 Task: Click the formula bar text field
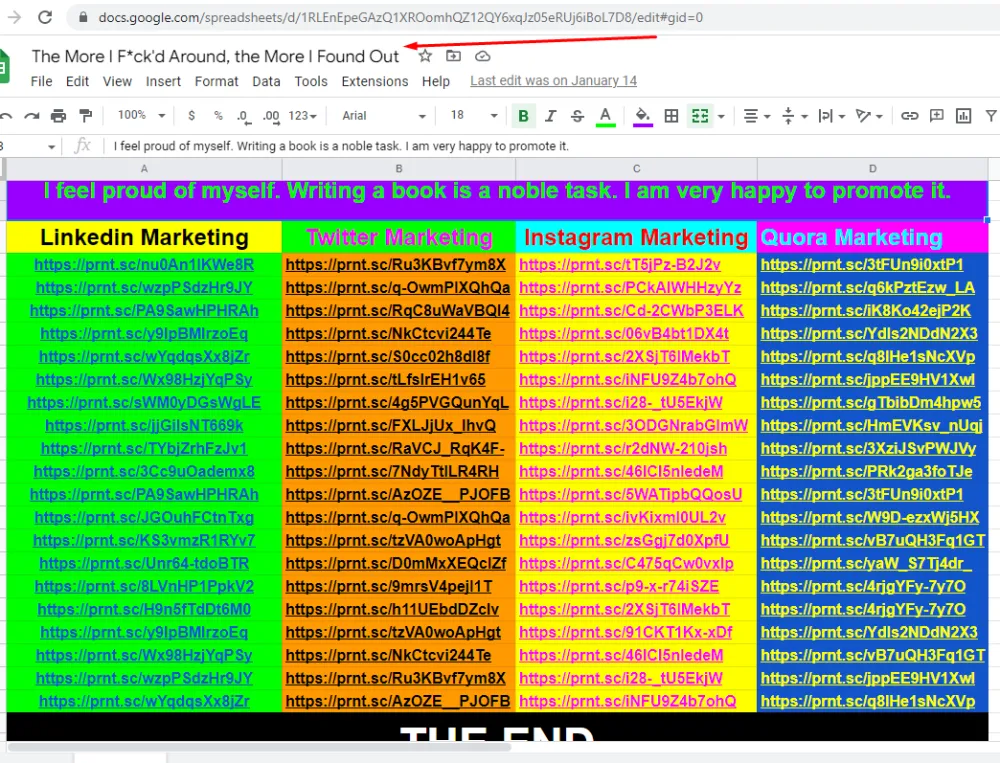click(500, 146)
